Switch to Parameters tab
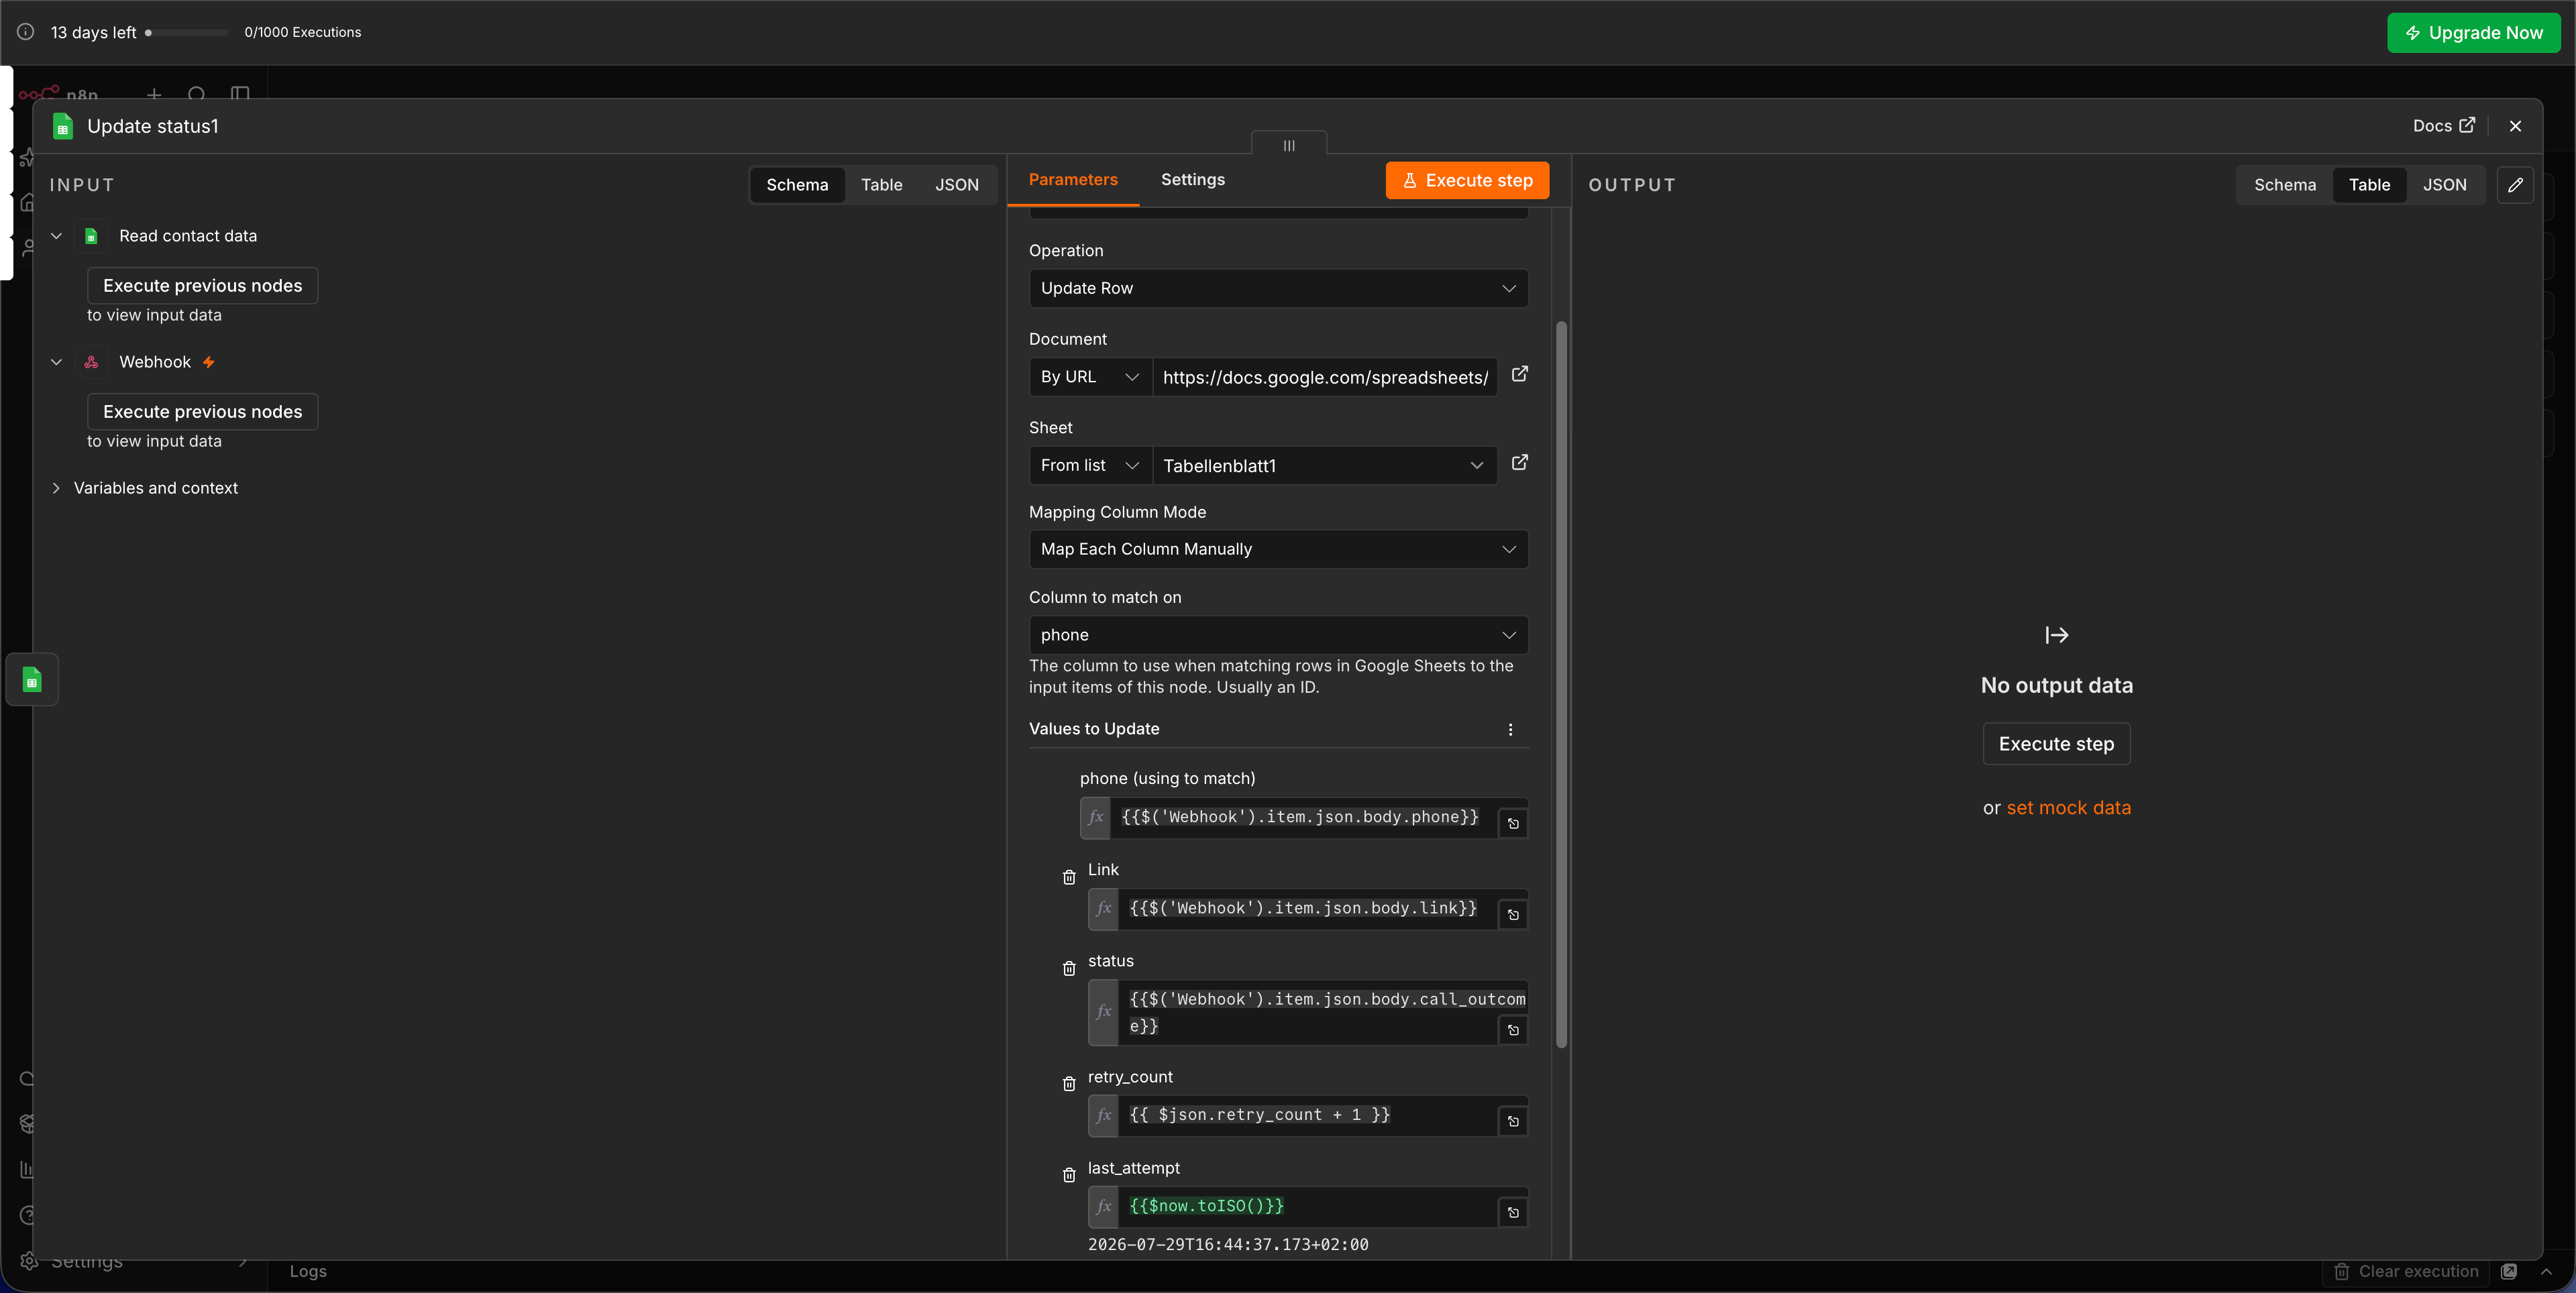Screen dimensions: 2576x1293 (x=1073, y=180)
